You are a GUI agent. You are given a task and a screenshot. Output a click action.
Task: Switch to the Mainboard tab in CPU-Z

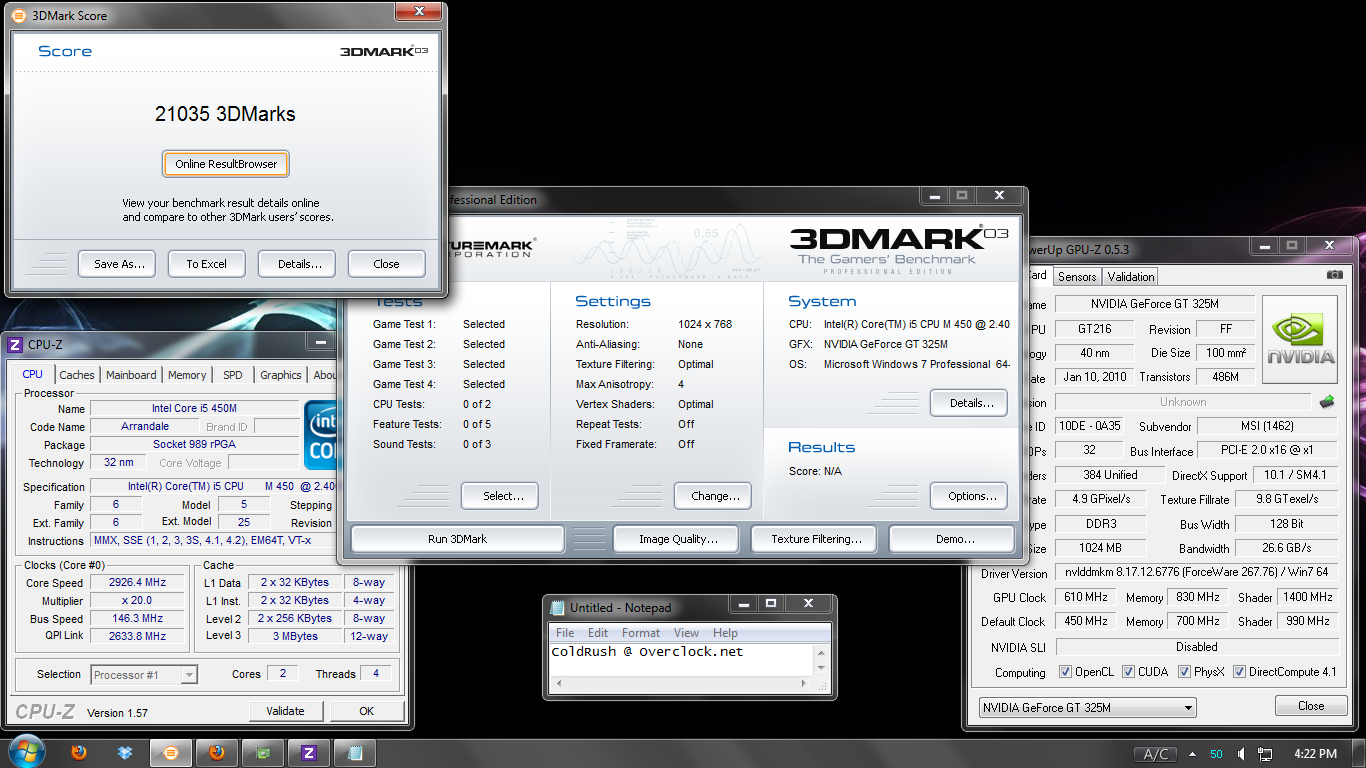(x=131, y=375)
